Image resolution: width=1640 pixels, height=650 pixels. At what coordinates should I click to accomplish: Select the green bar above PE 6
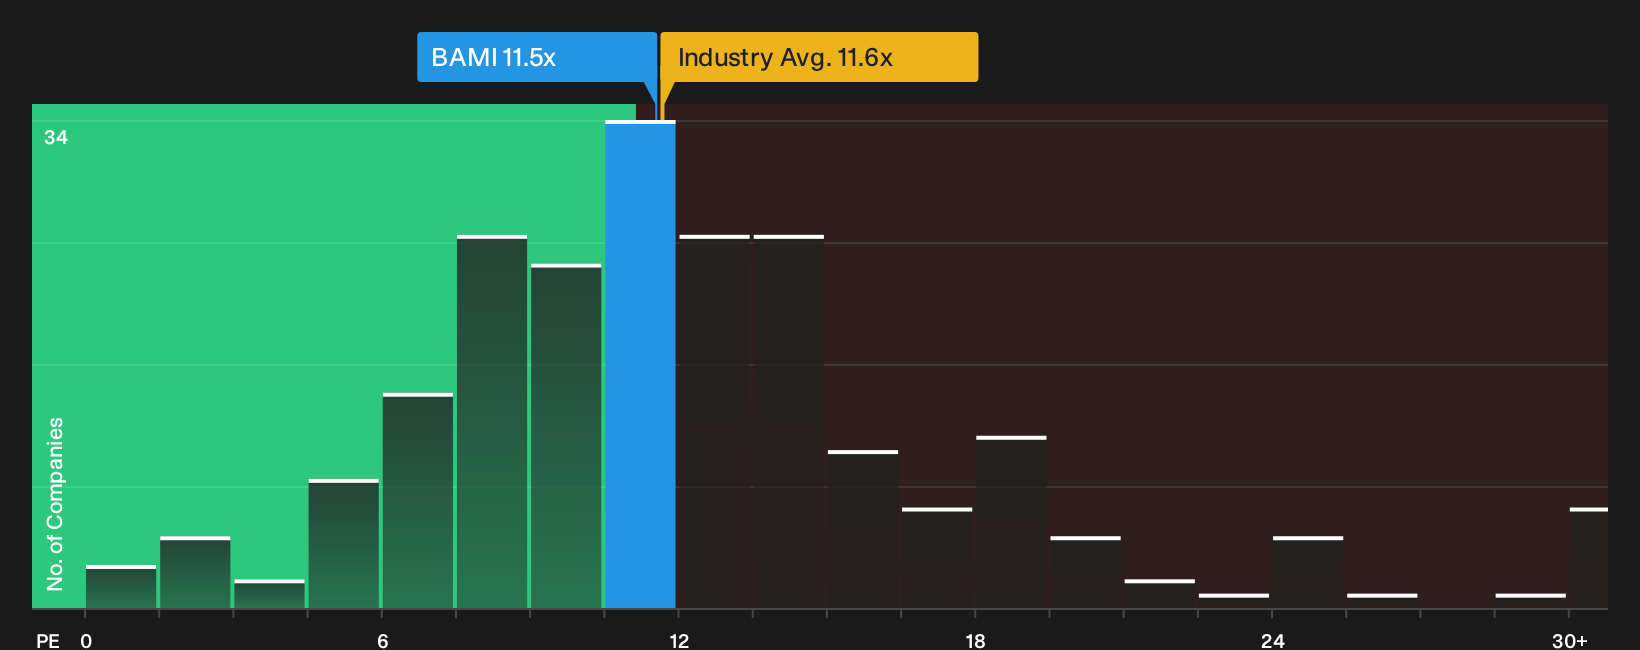tap(418, 501)
